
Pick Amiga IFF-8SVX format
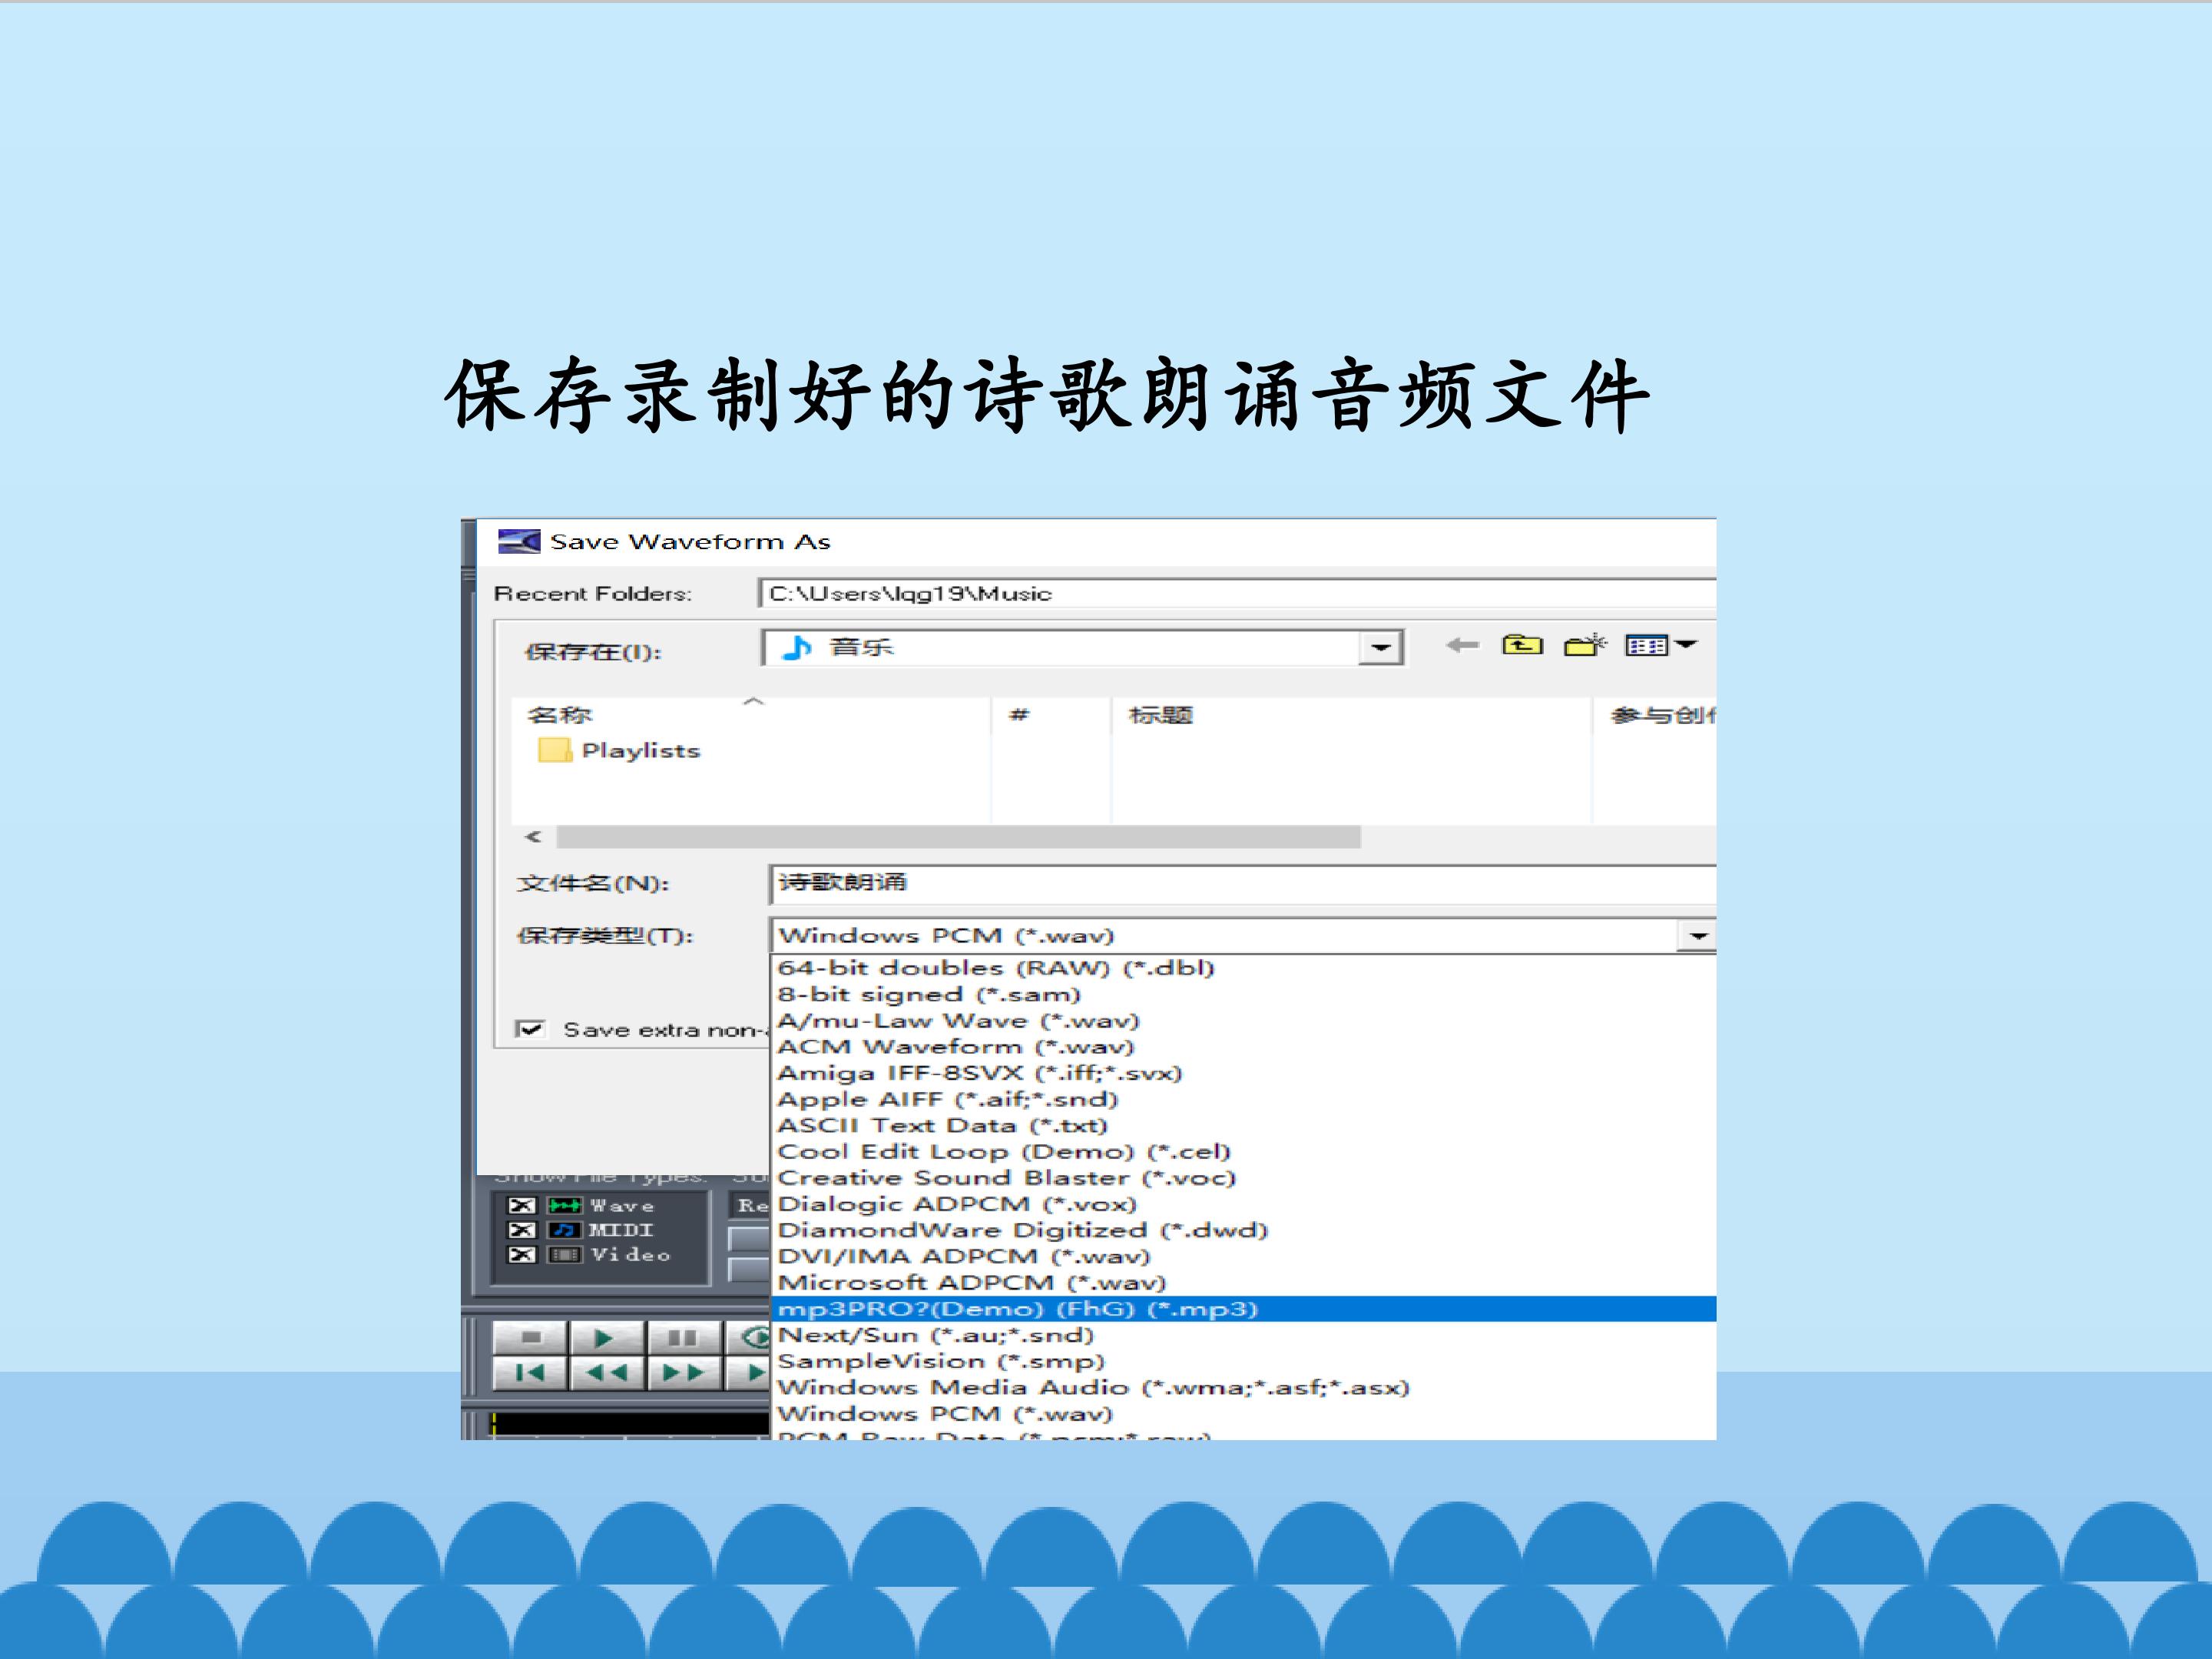coord(1244,1073)
